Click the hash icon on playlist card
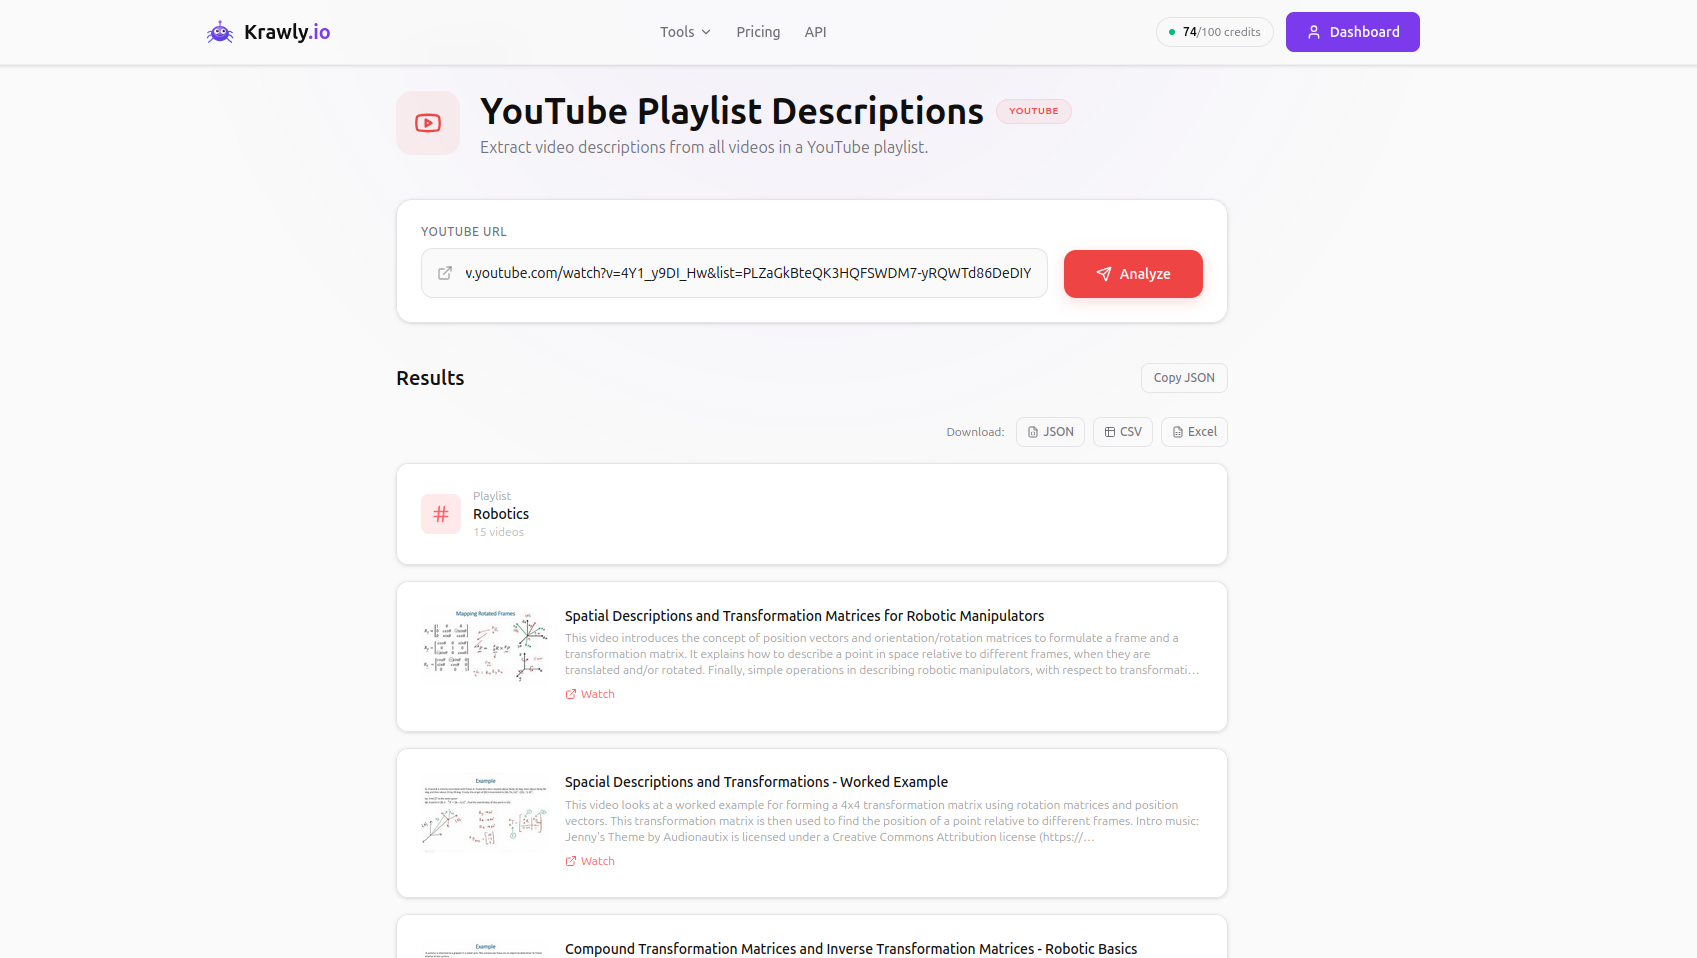The image size is (1697, 958). coord(441,514)
